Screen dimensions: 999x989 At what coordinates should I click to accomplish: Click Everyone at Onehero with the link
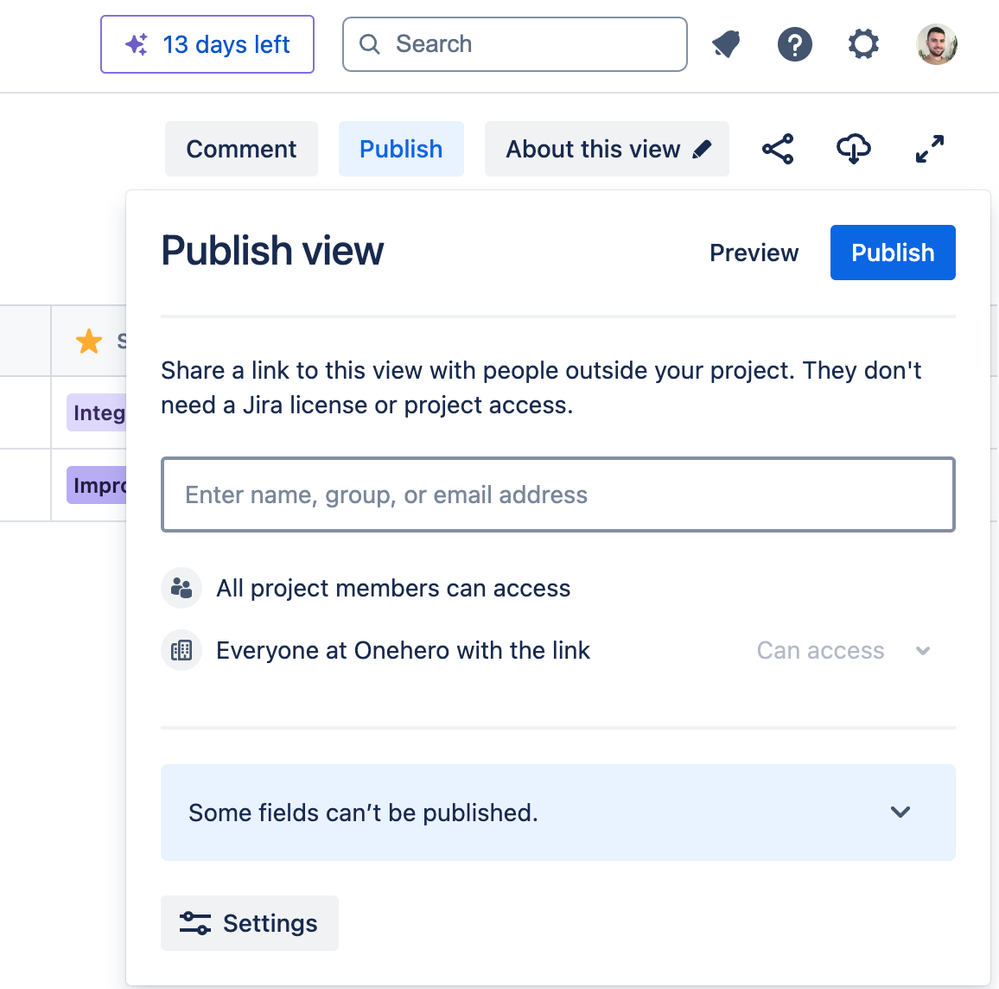click(403, 651)
